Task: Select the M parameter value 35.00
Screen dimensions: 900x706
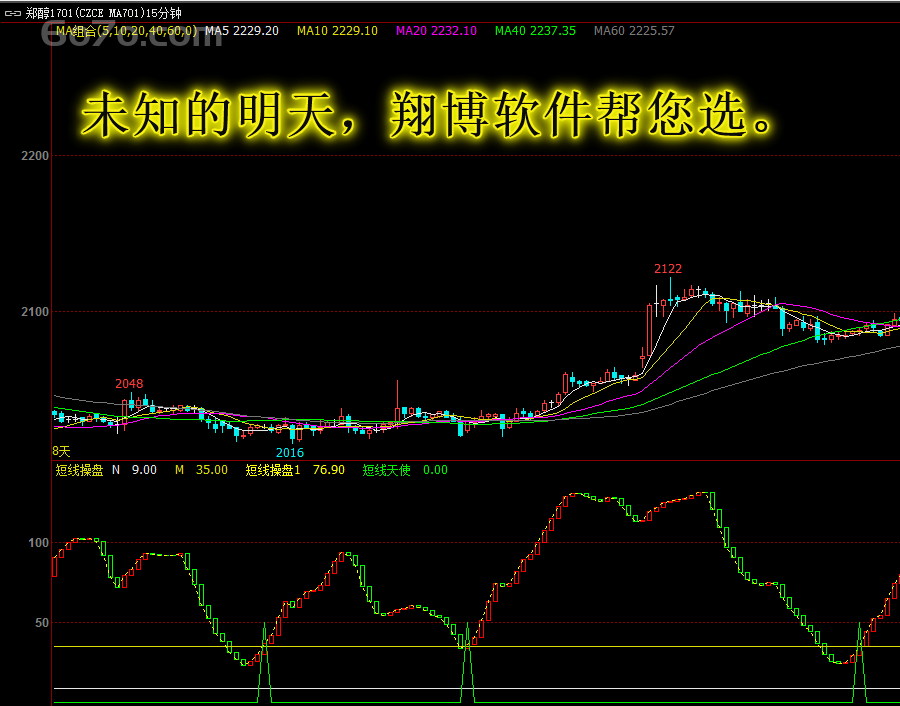Action: click(x=212, y=470)
